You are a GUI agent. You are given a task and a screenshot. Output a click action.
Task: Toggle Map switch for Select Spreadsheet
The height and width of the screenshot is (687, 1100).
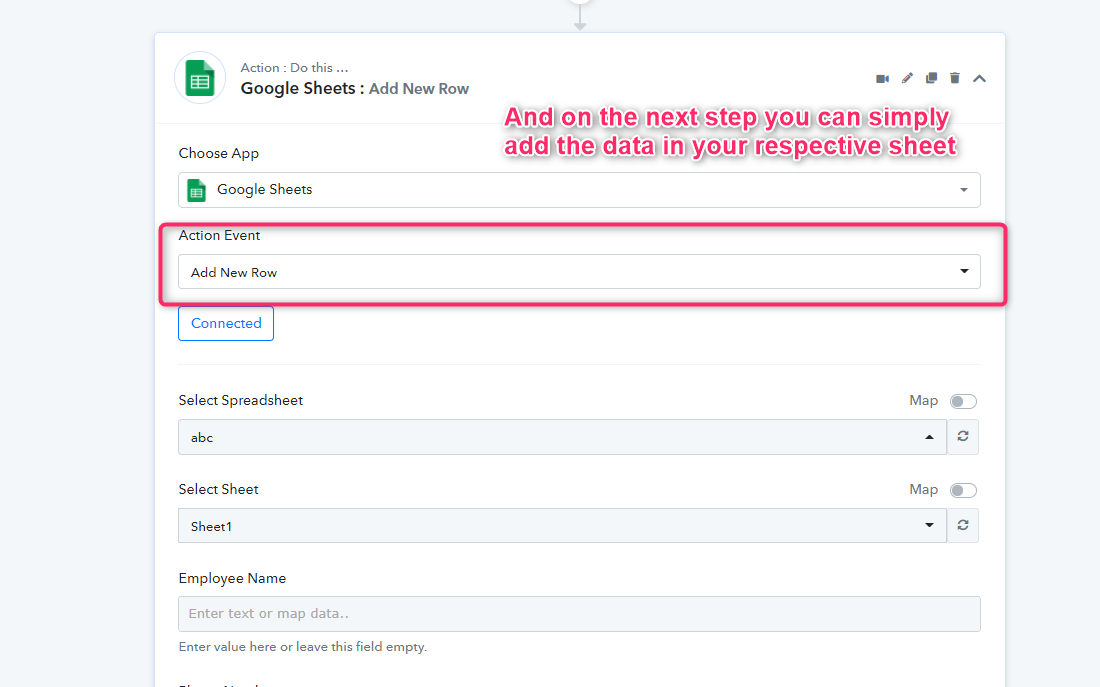[x=963, y=401]
